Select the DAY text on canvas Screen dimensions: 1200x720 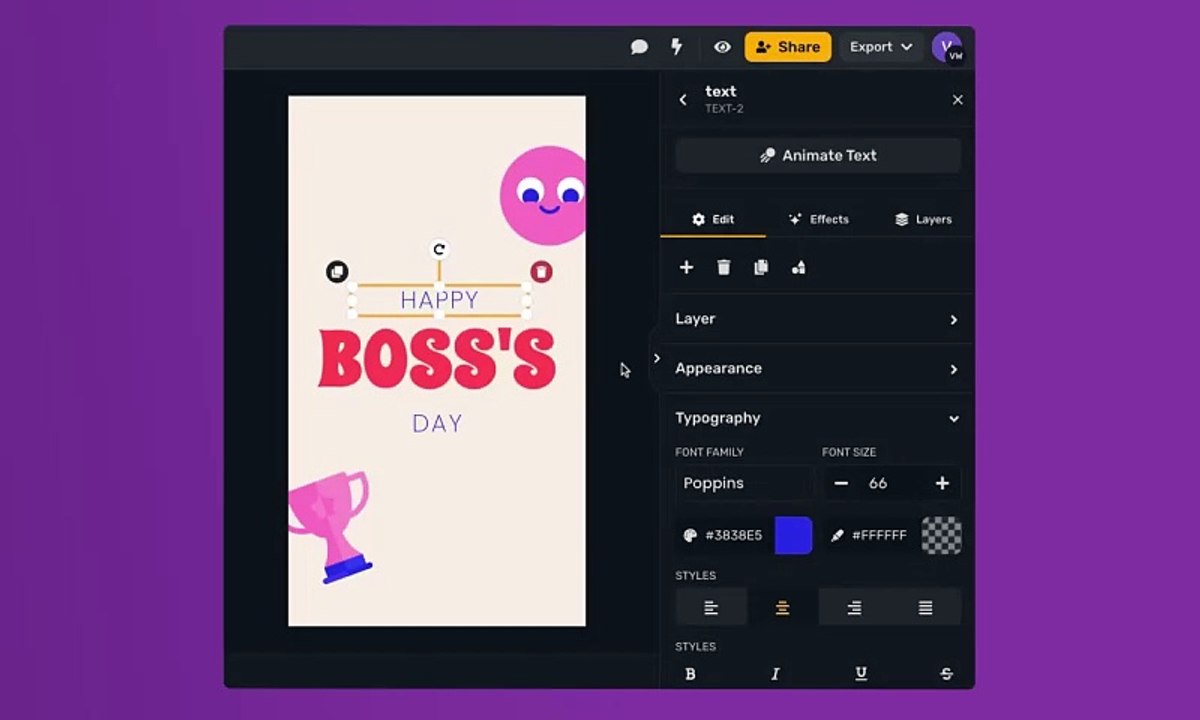437,423
